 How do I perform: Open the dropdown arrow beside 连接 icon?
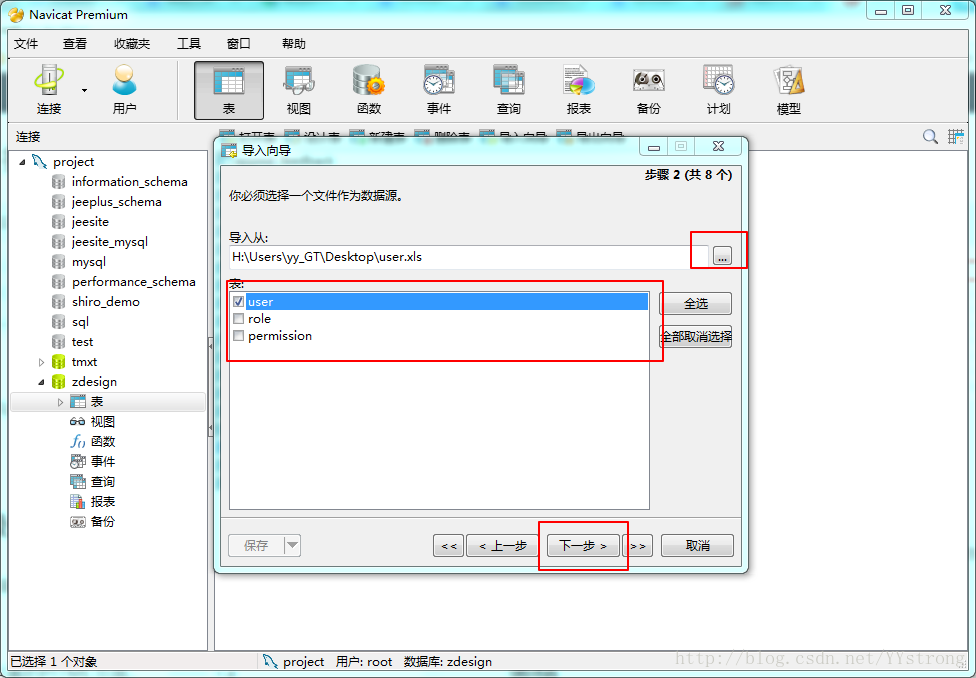pos(84,91)
